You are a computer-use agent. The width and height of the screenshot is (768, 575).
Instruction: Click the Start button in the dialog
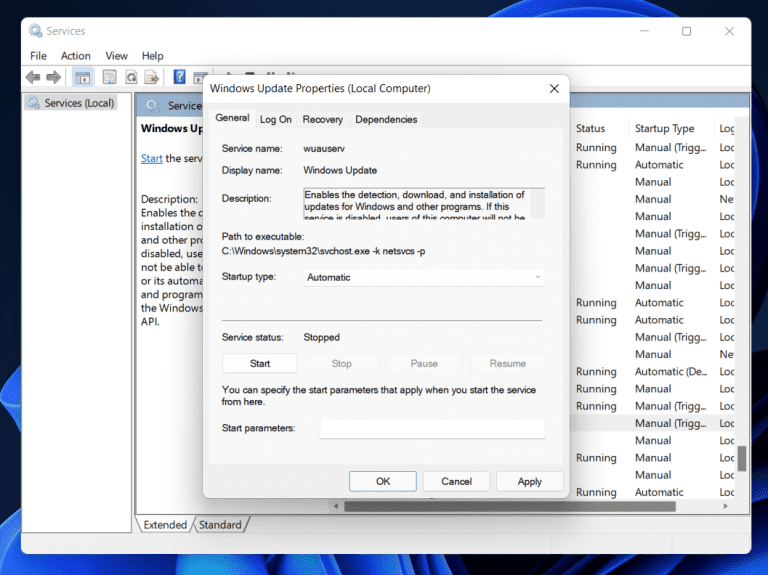click(260, 363)
